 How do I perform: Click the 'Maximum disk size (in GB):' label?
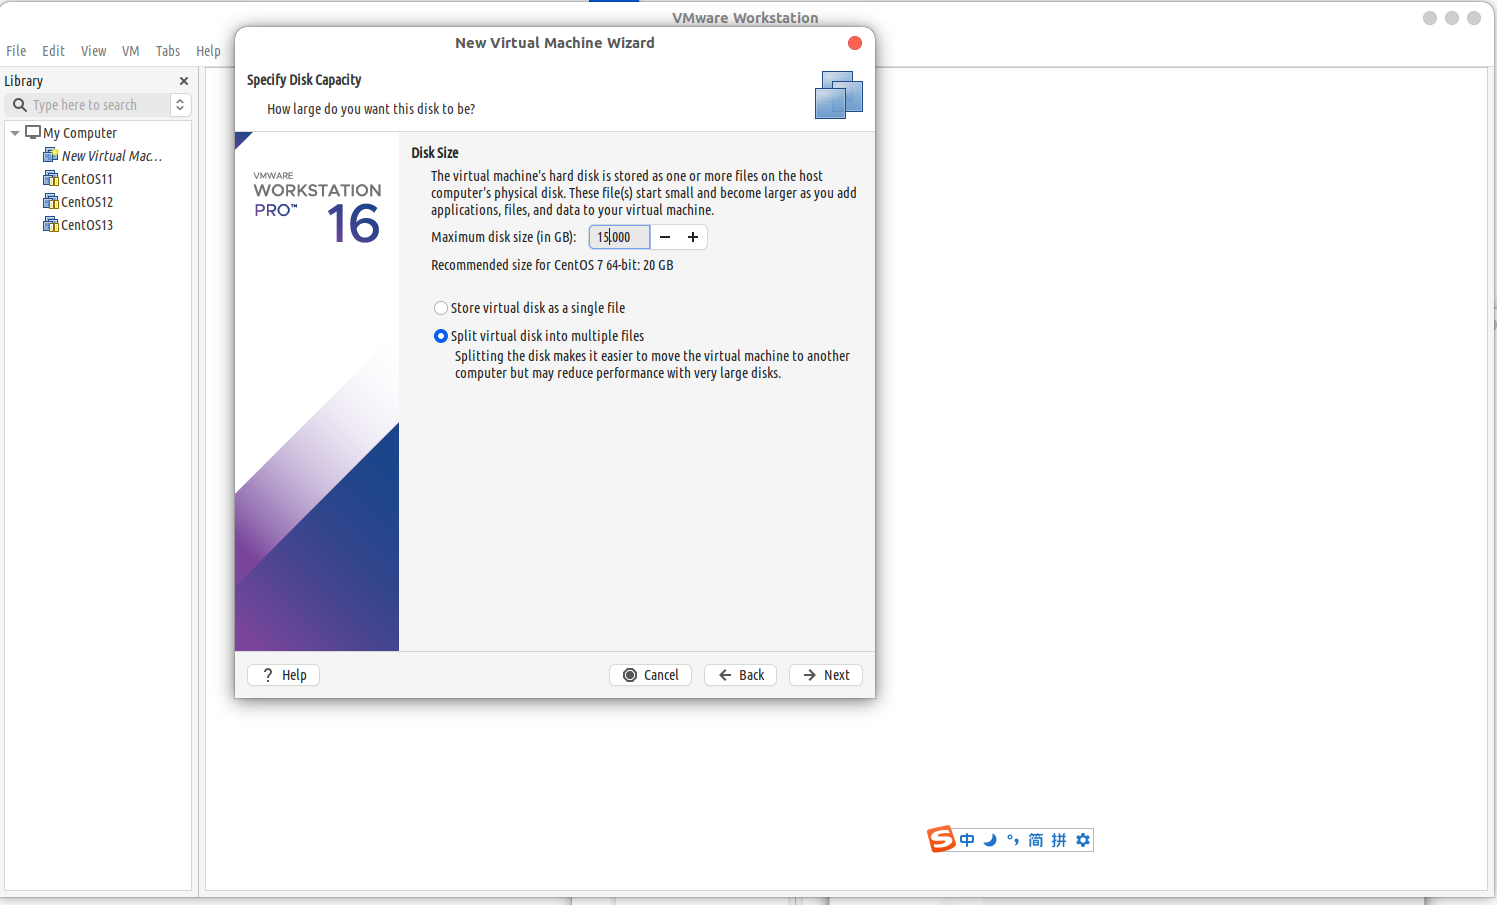(x=504, y=237)
